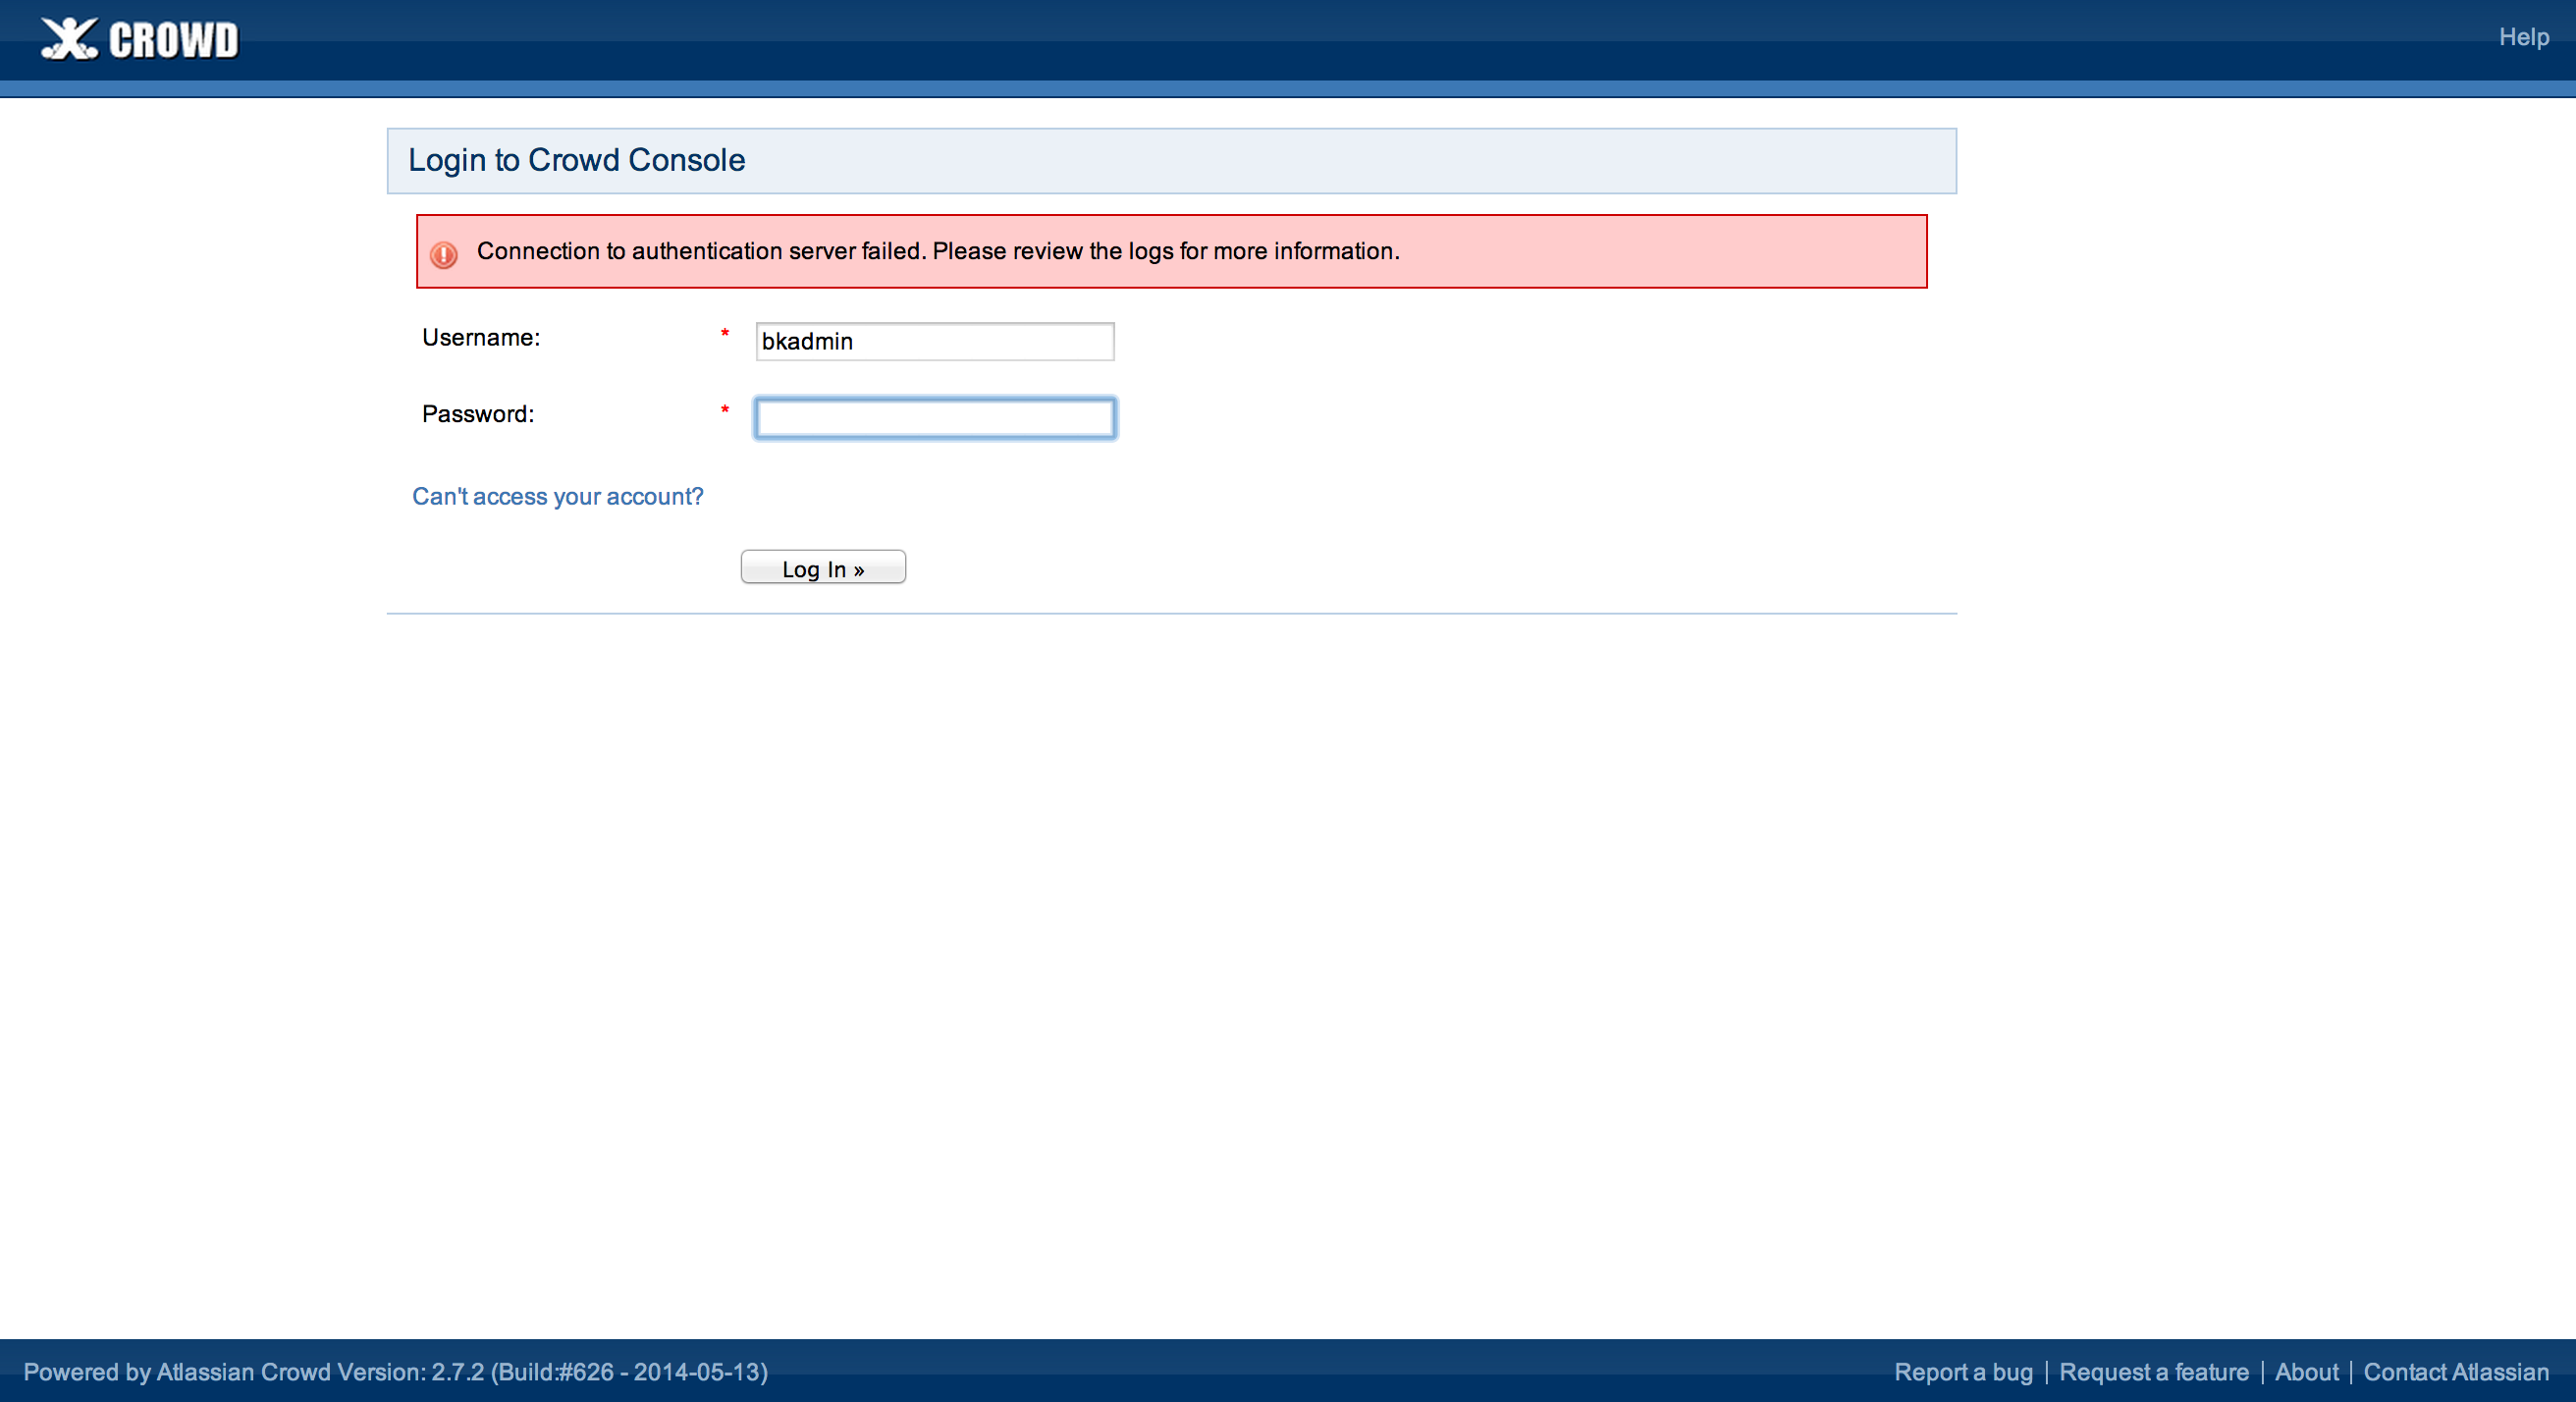This screenshot has width=2576, height=1402.
Task: Focus the Password input field
Action: pyautogui.click(x=934, y=418)
